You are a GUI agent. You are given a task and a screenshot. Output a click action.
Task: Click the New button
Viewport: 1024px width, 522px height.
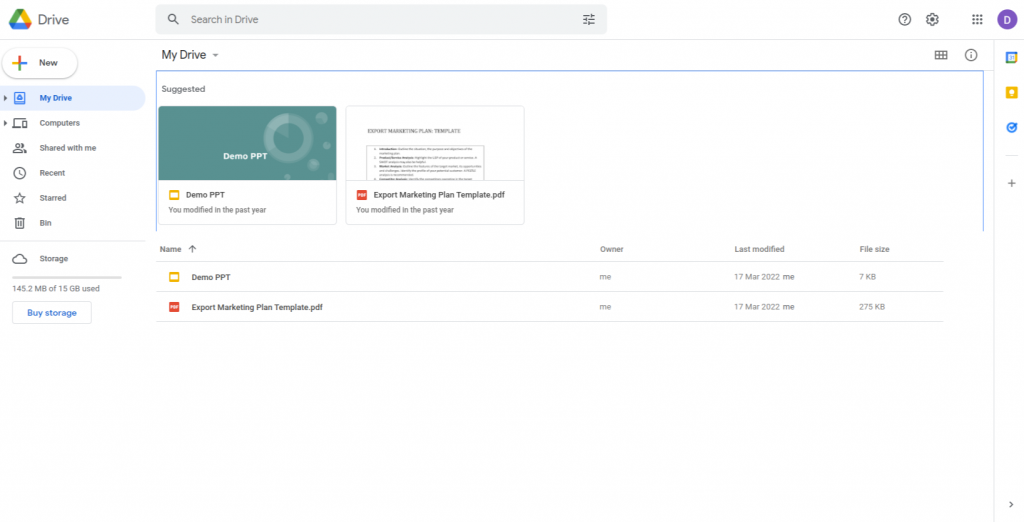pyautogui.click(x=40, y=63)
